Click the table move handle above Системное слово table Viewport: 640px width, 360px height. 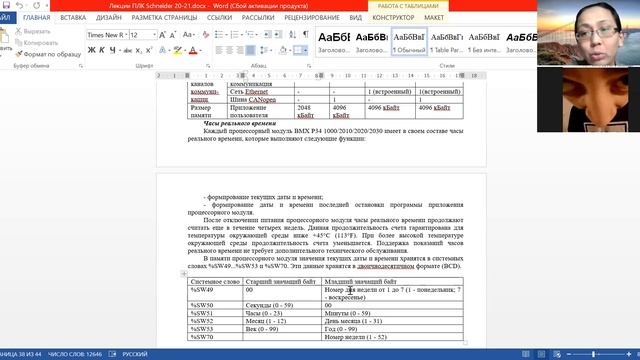point(184,274)
